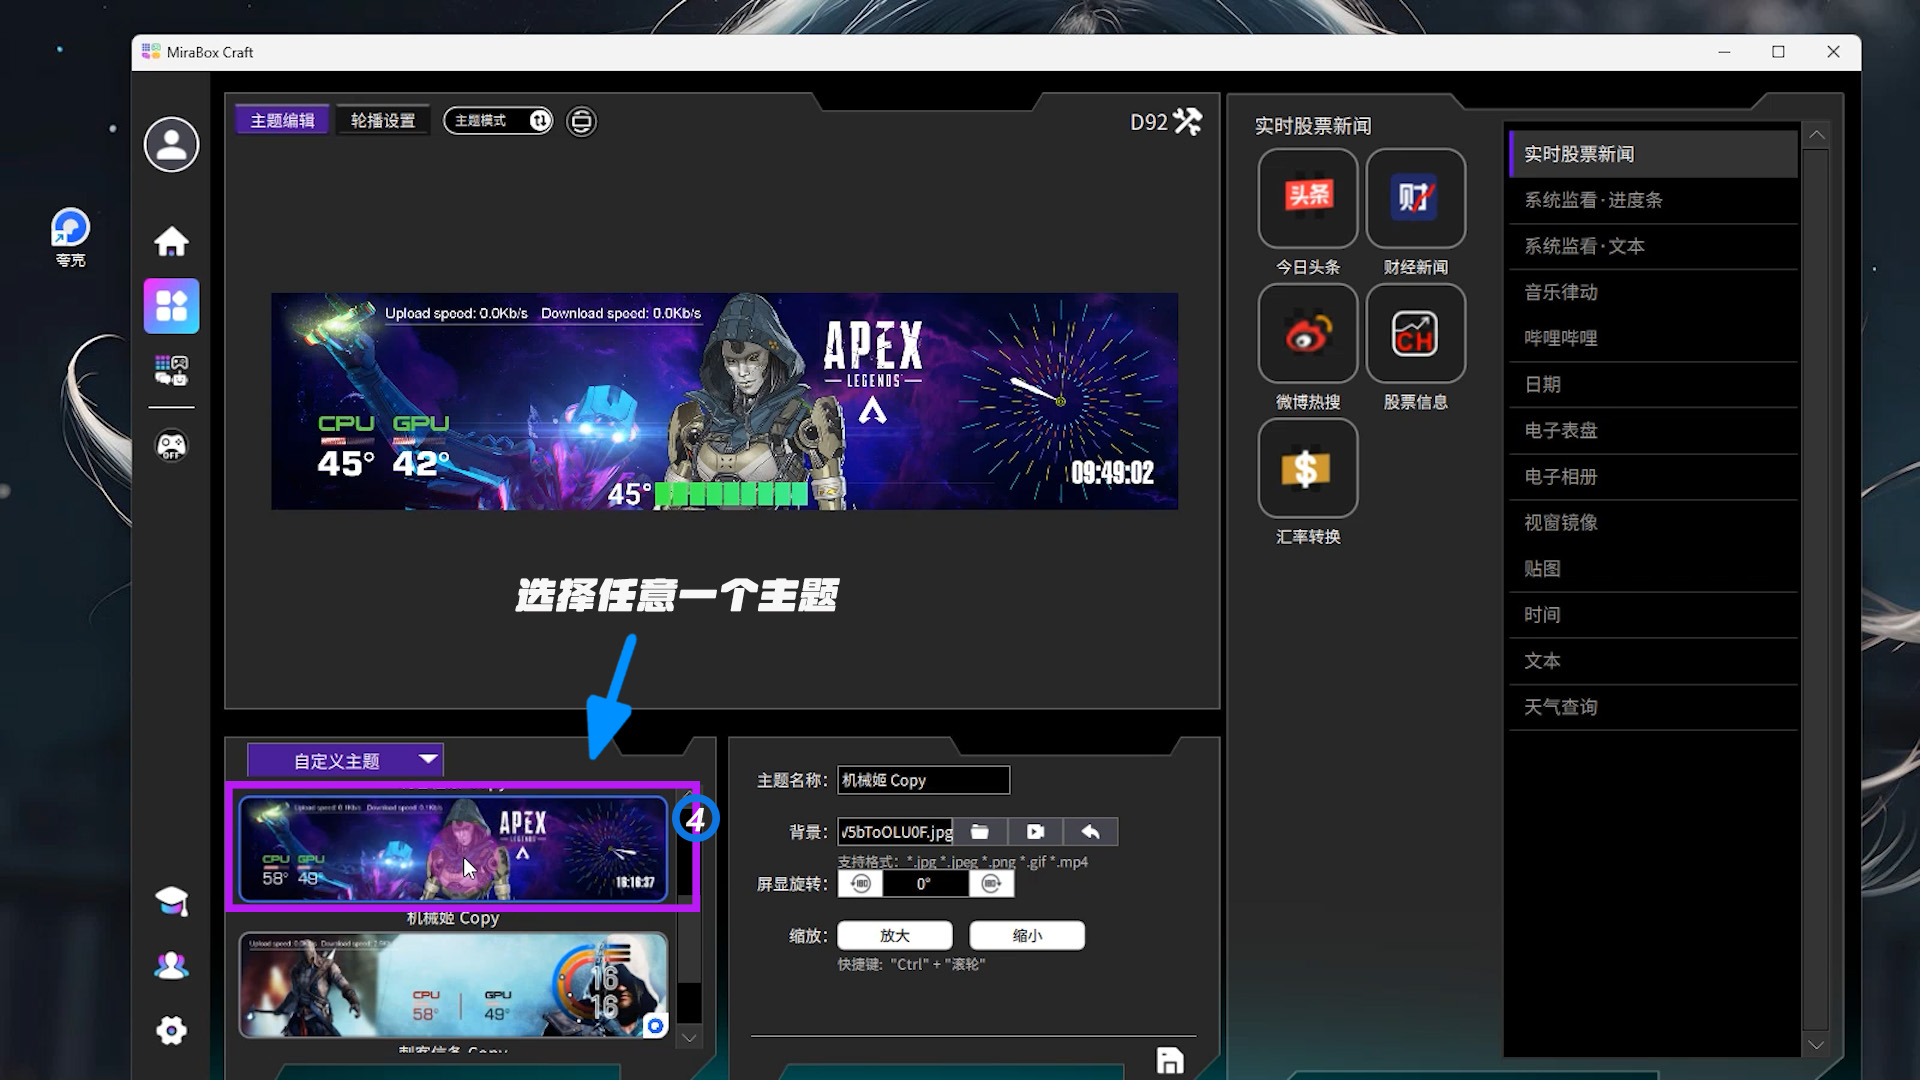1920x1080 pixels.
Task: Open the key and game apps icon
Action: (171, 370)
